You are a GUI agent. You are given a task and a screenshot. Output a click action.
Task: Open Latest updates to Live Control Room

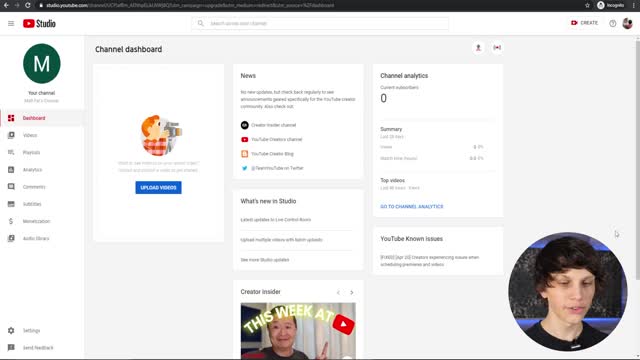tap(276, 220)
